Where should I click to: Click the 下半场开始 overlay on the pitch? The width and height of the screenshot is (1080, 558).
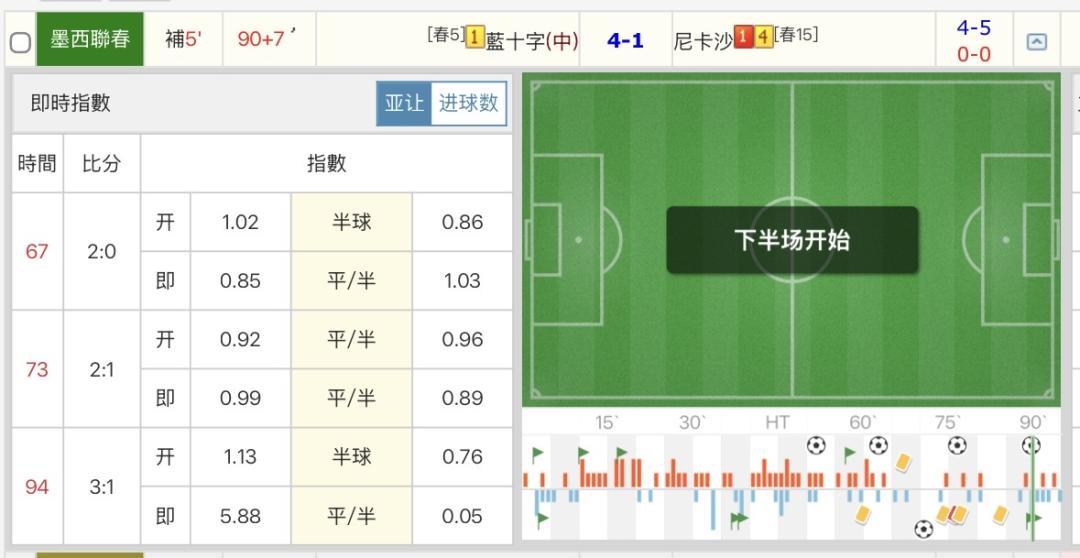792,240
